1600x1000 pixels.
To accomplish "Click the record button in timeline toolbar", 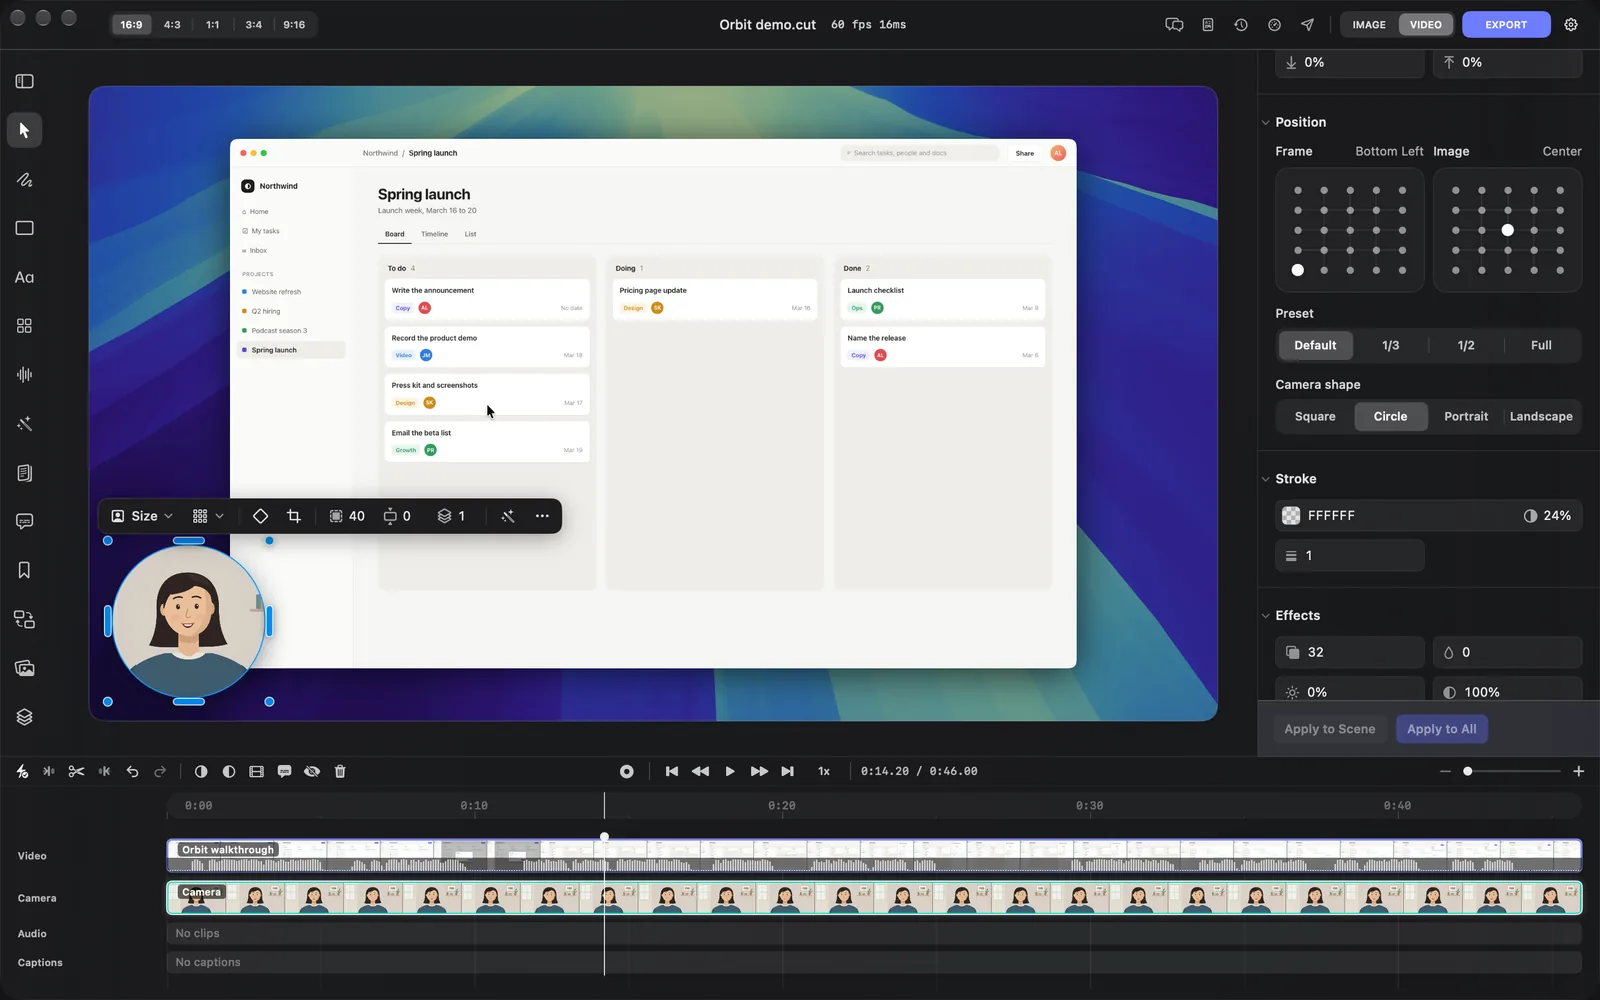I will 627,771.
